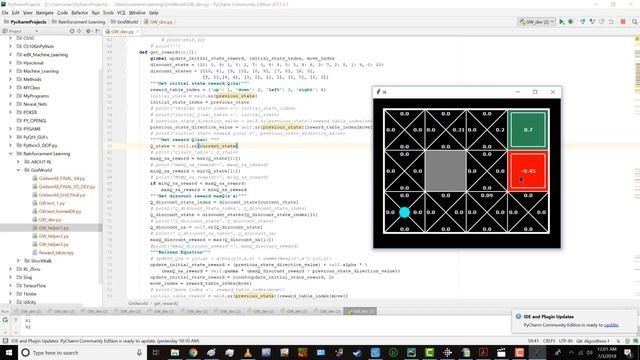Open the Project panel settings gear
Viewport: 640px width, 360px height.
click(88, 31)
